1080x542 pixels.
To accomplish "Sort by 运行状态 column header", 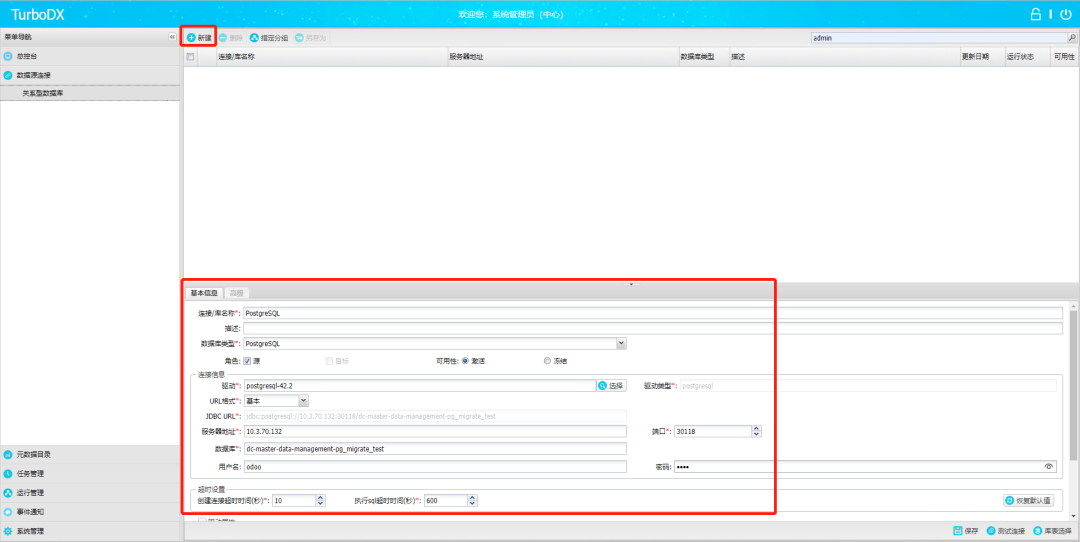I will [1028, 57].
